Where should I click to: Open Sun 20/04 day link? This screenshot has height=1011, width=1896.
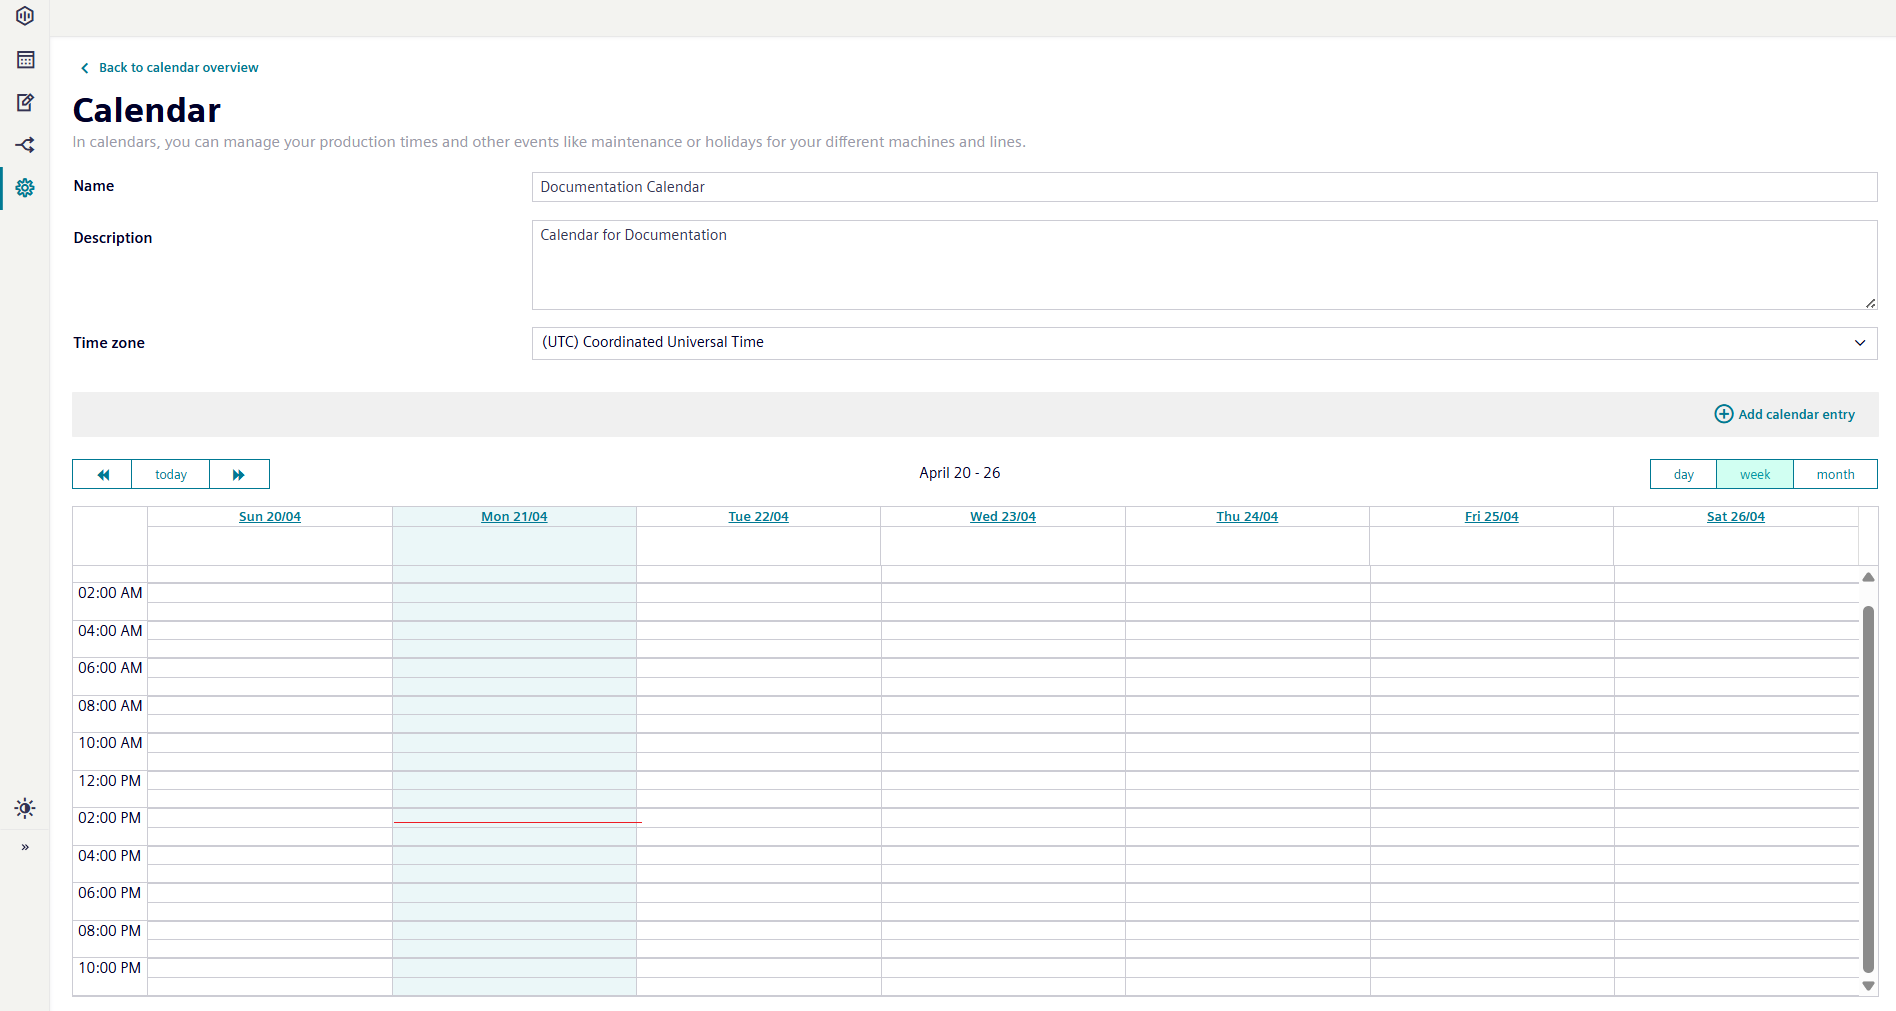click(270, 517)
